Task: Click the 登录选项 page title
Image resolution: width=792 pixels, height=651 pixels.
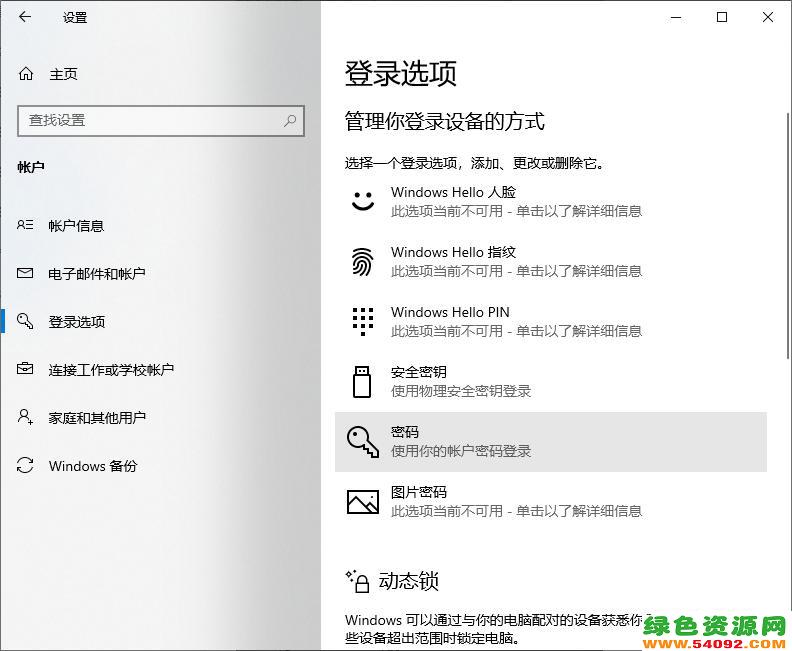Action: [401, 74]
